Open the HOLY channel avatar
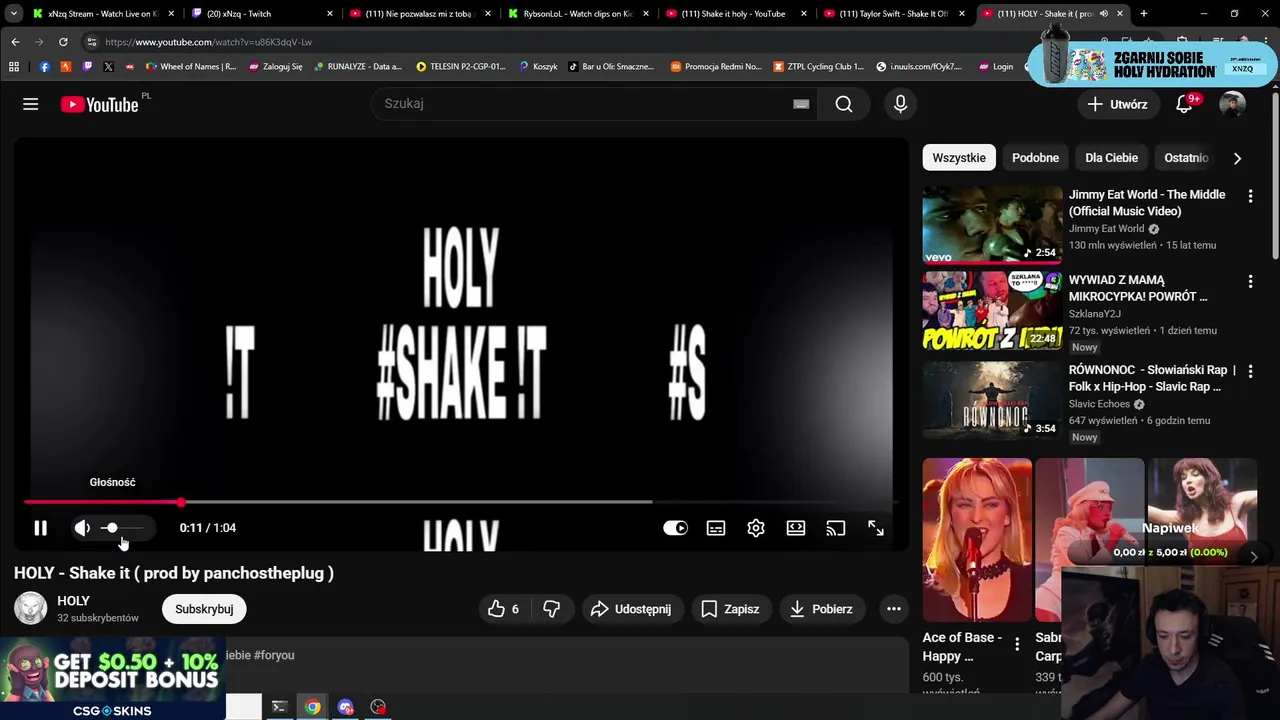Screen dimensions: 1280x720 pyautogui.click(x=30, y=609)
